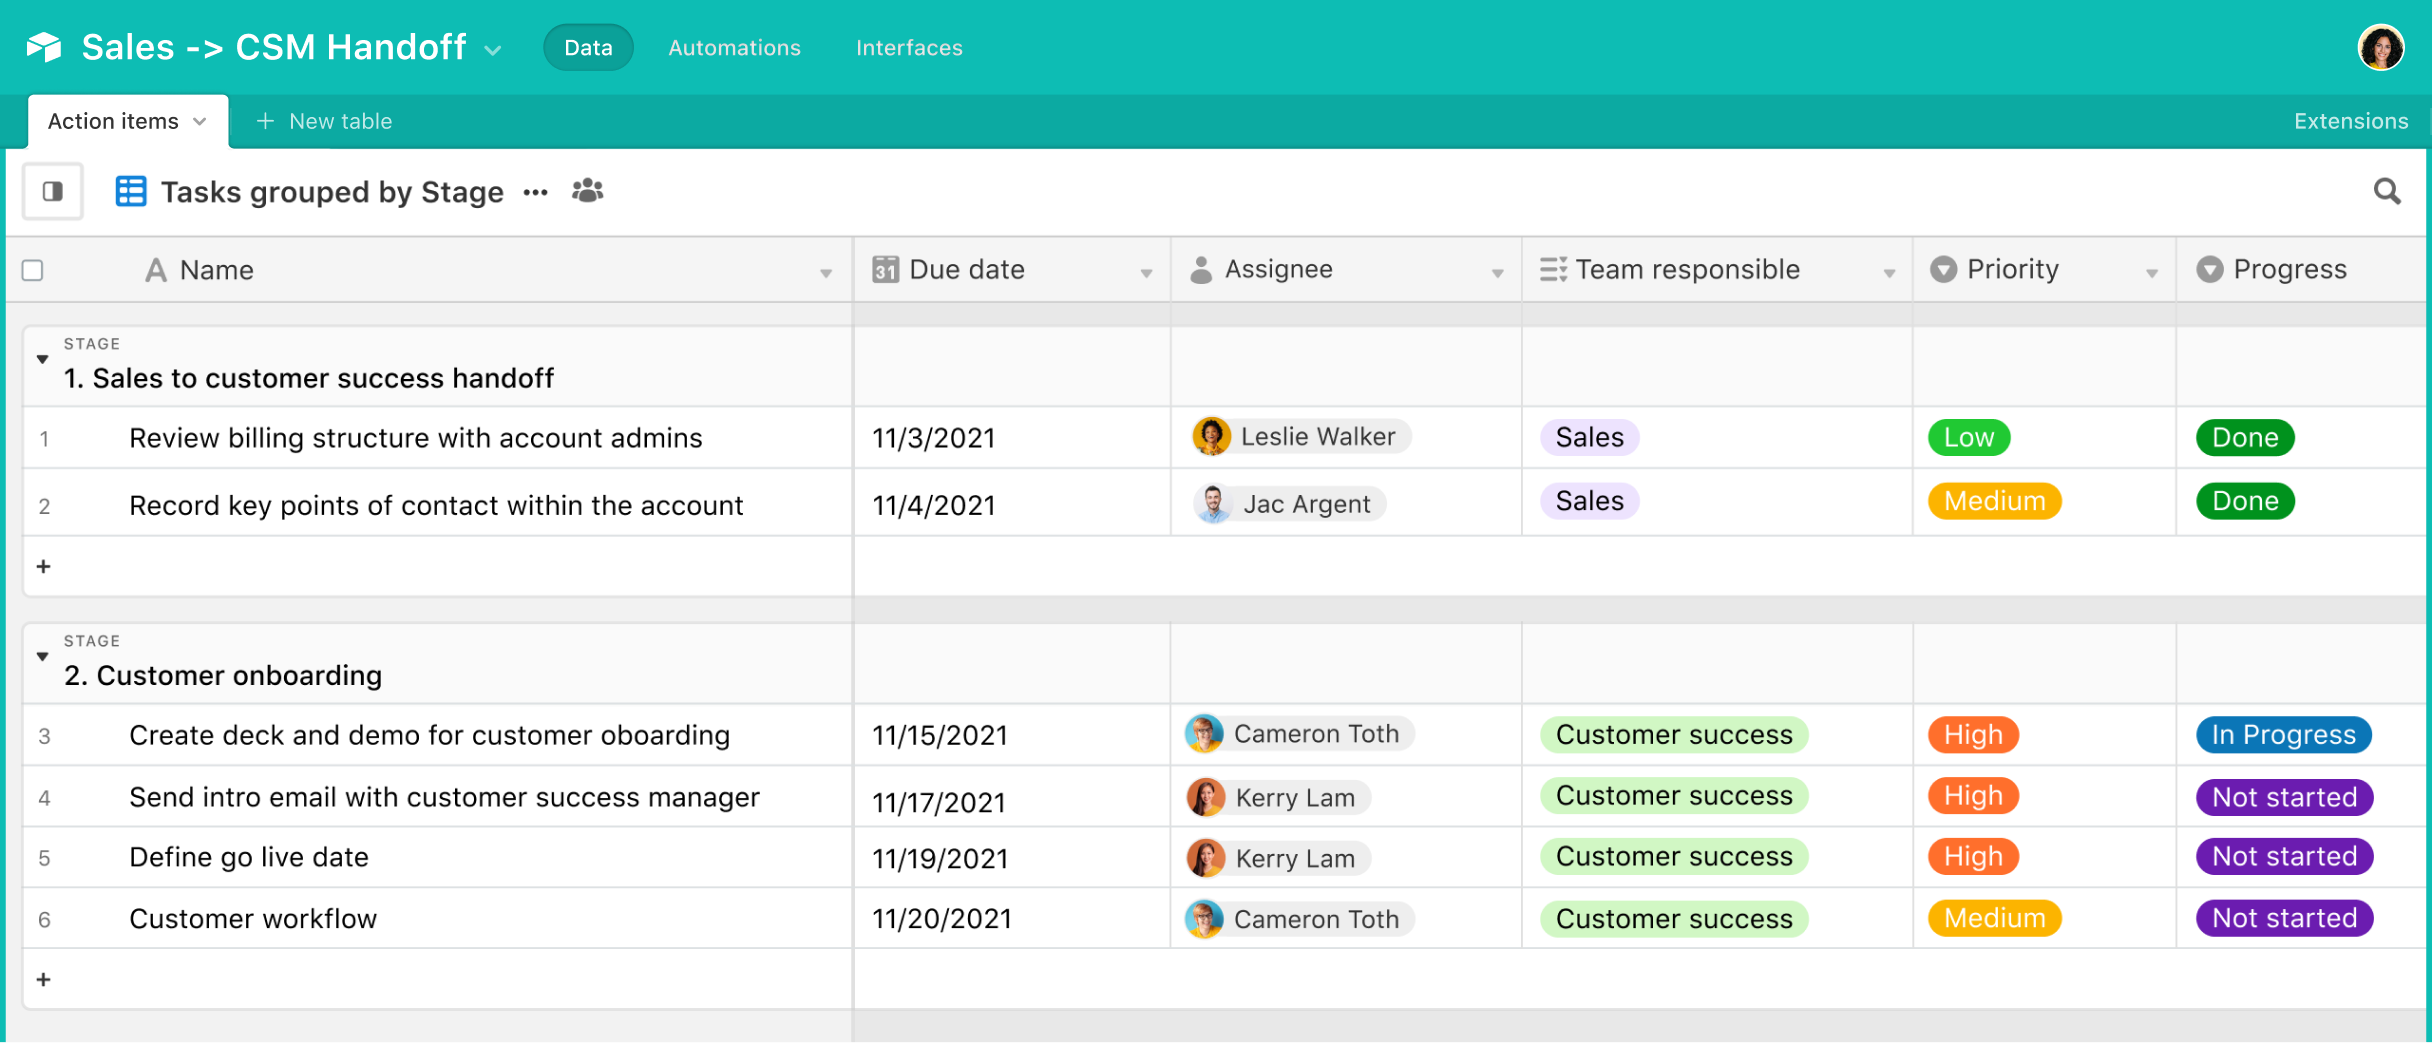
Task: Open the Name column dropdown arrow
Action: [826, 273]
